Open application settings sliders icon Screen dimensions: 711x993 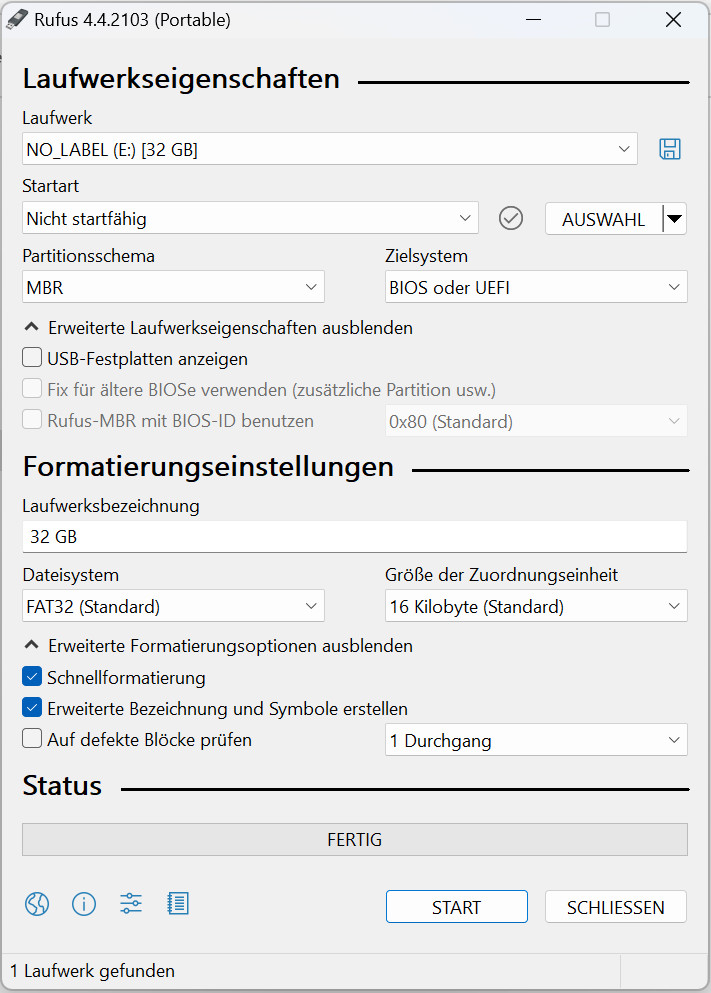click(x=131, y=904)
